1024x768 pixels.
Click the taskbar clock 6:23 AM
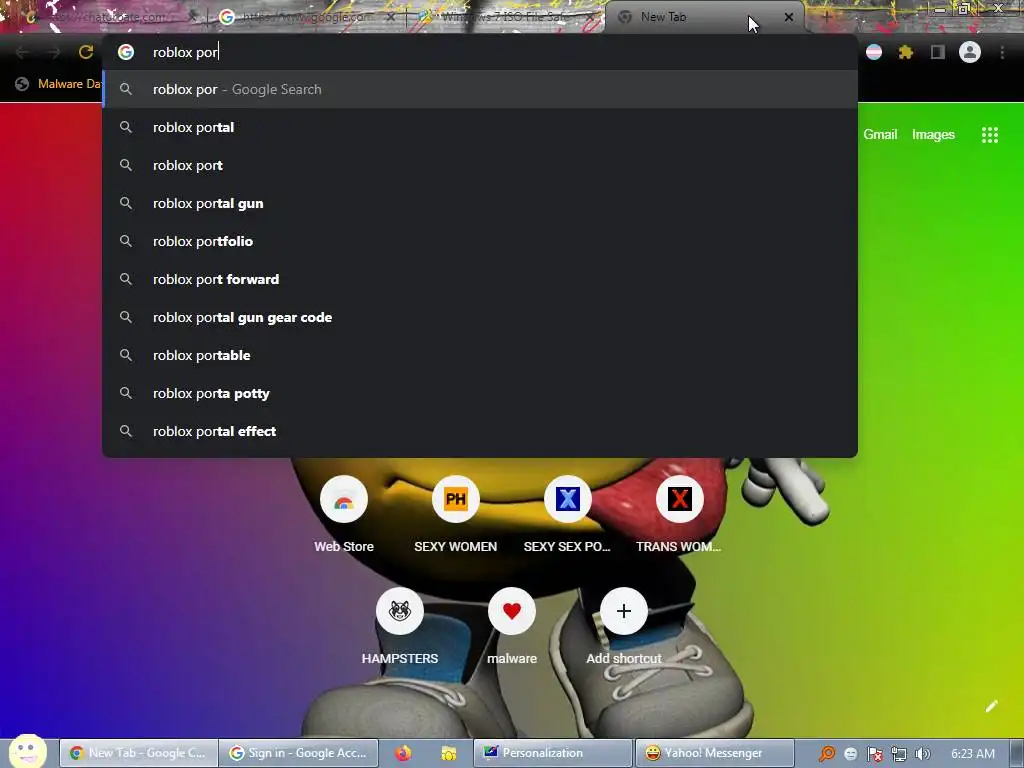973,754
